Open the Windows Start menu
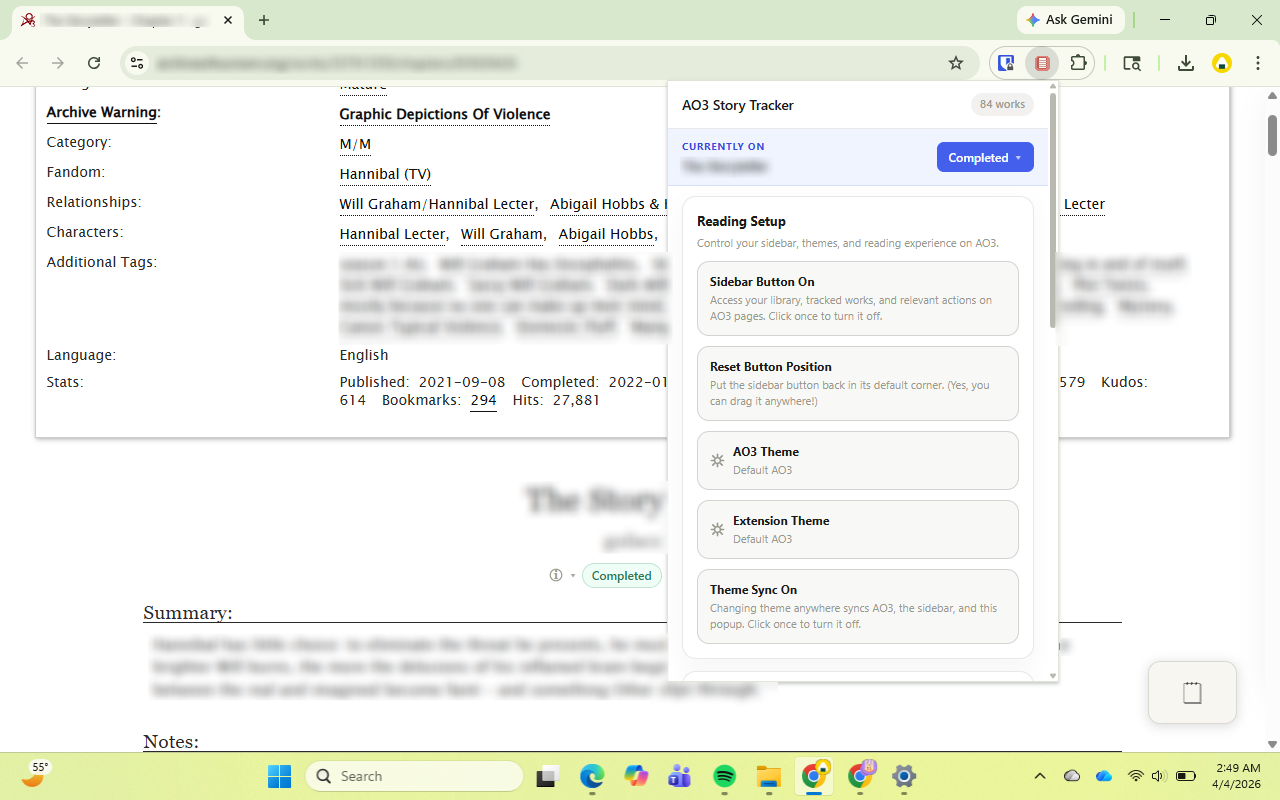This screenshot has width=1280, height=800. pos(279,776)
